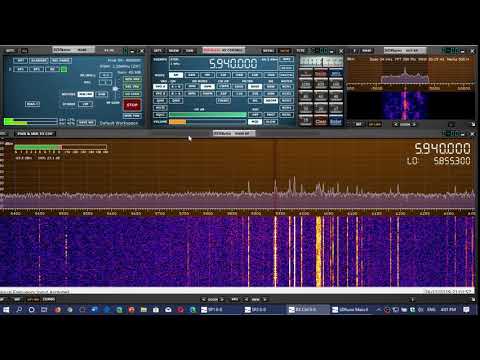The width and height of the screenshot is (480, 360).
Task: Click ADD VRX in Main panel
Action: (132, 79)
